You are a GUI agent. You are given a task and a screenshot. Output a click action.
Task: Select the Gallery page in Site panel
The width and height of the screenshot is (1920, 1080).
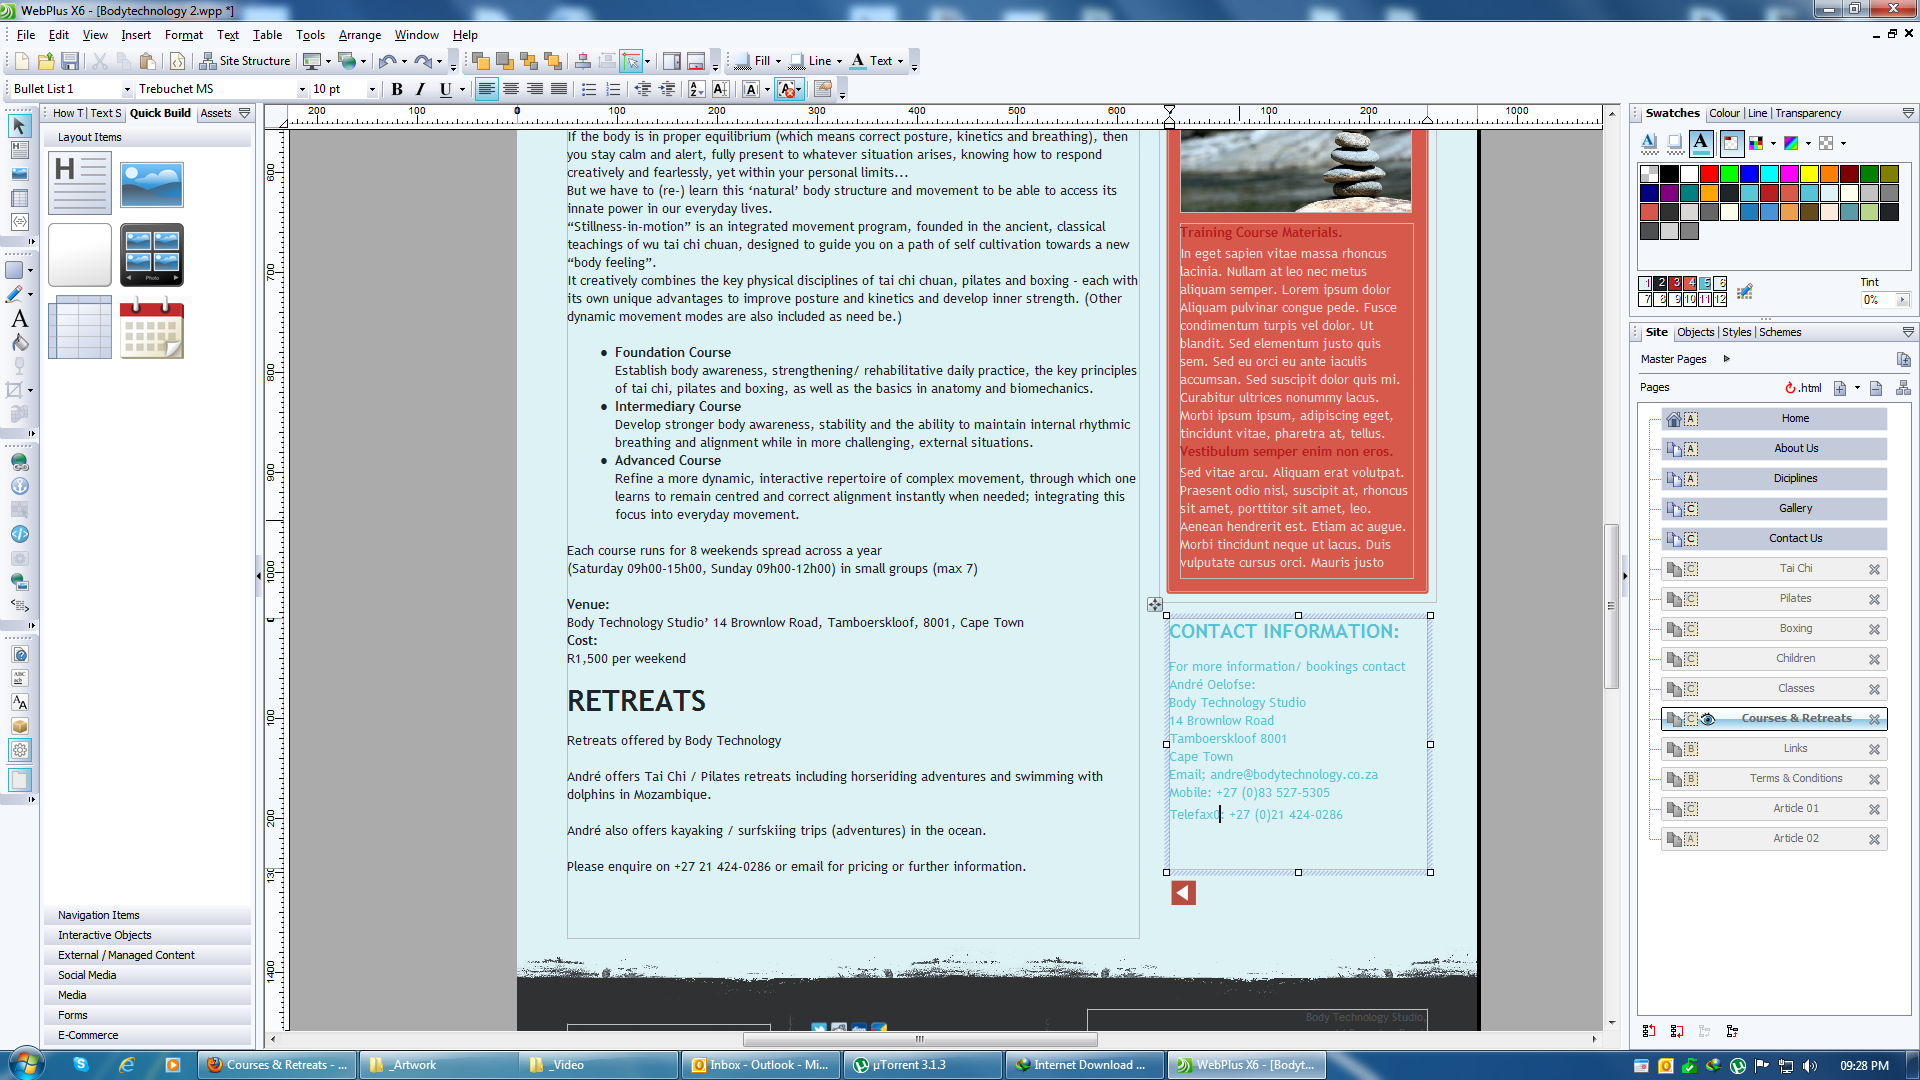pyautogui.click(x=1795, y=508)
